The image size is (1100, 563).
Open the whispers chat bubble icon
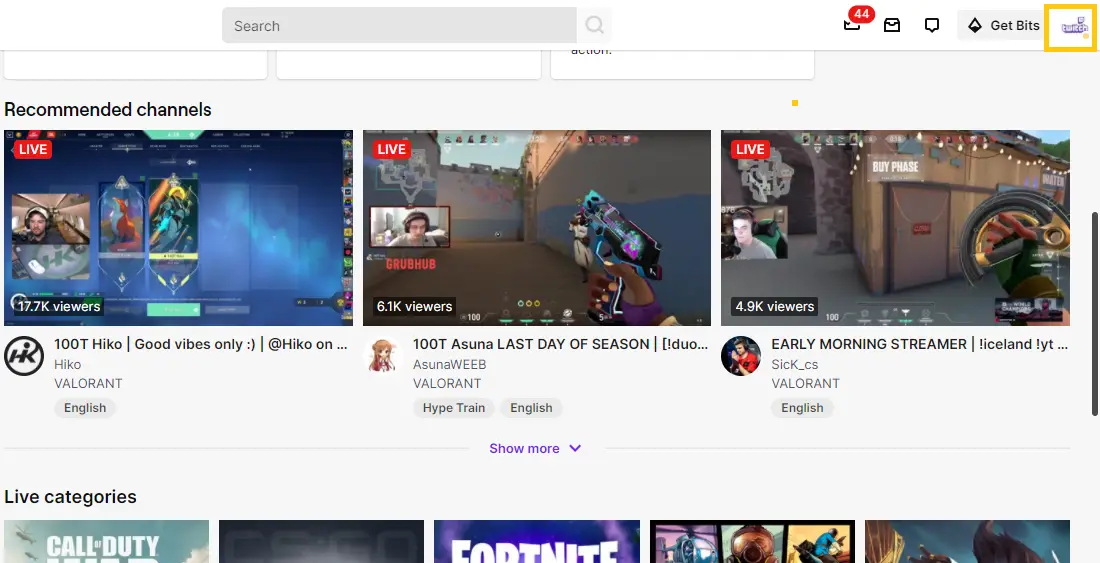point(932,26)
